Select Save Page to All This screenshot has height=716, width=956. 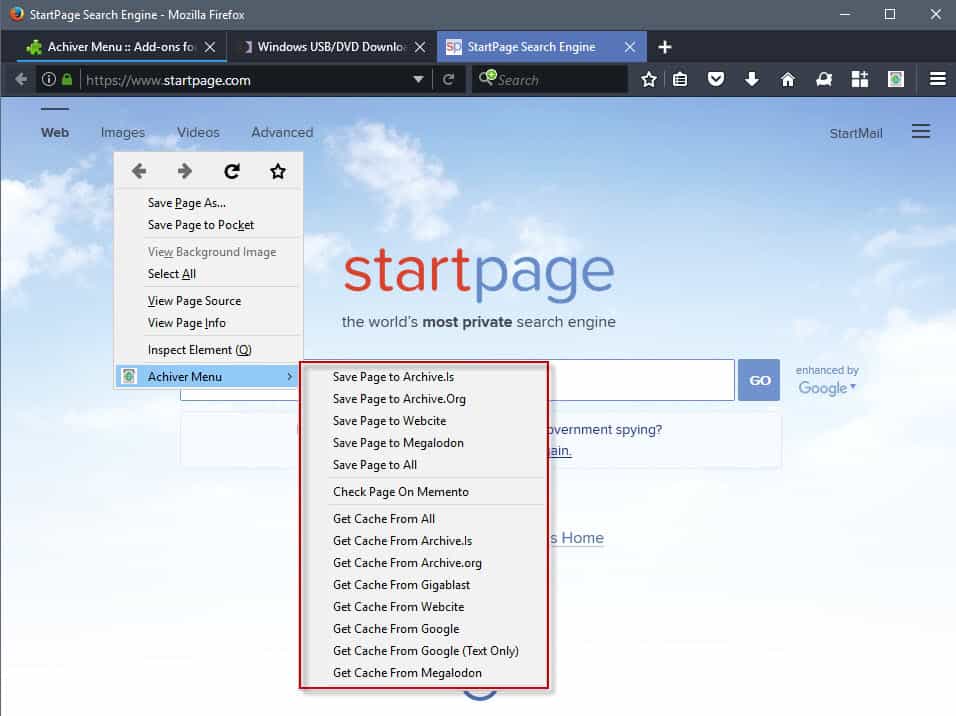424,465
